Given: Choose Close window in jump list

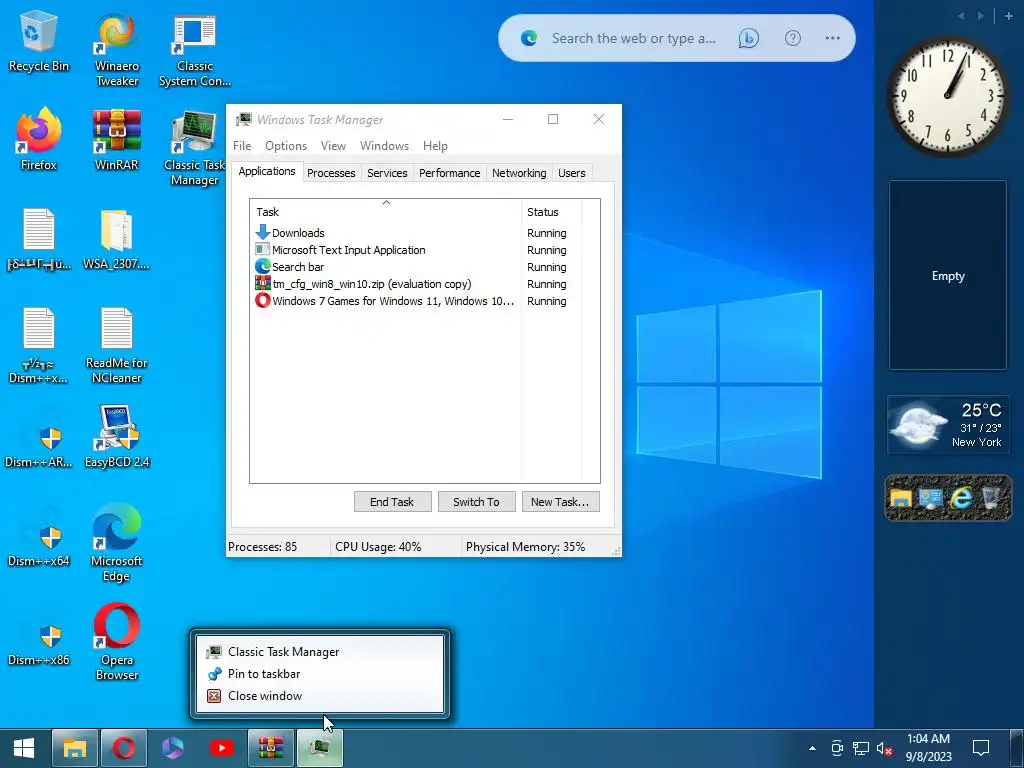Looking at the screenshot, I should click(x=320, y=696).
